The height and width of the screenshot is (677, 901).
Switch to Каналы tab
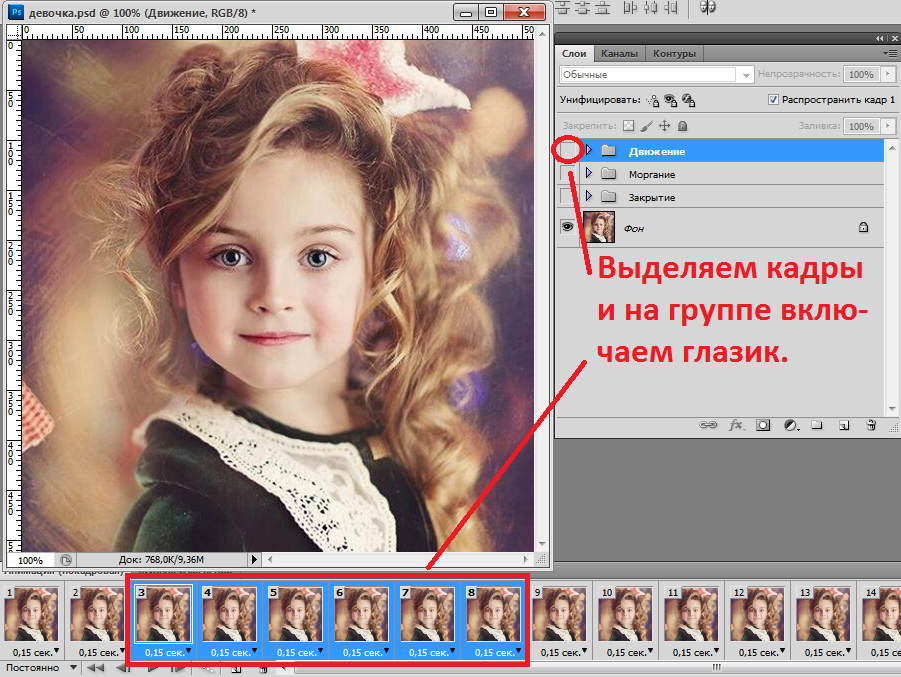619,53
